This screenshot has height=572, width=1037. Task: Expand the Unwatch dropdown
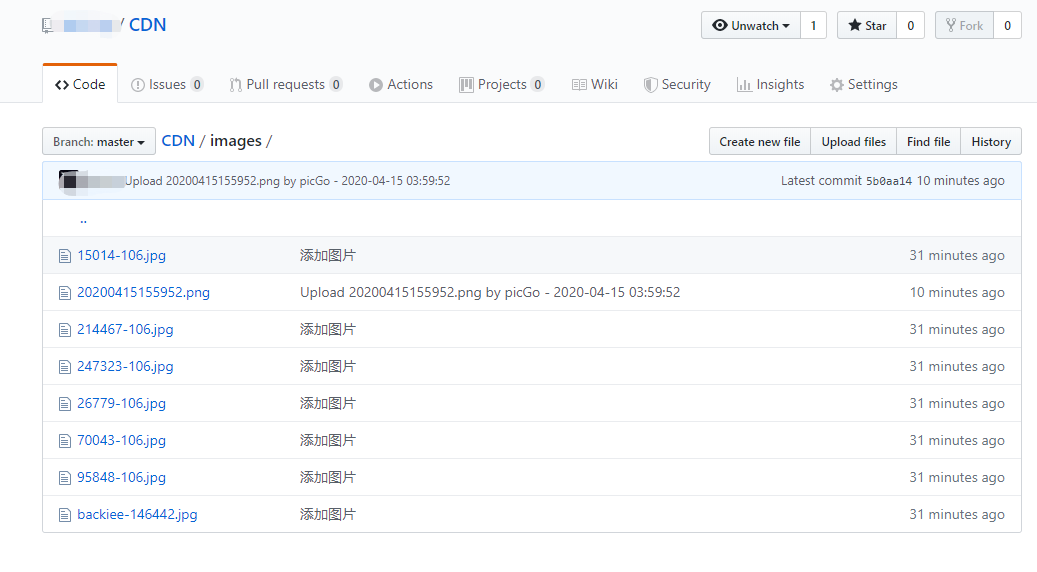tap(751, 26)
